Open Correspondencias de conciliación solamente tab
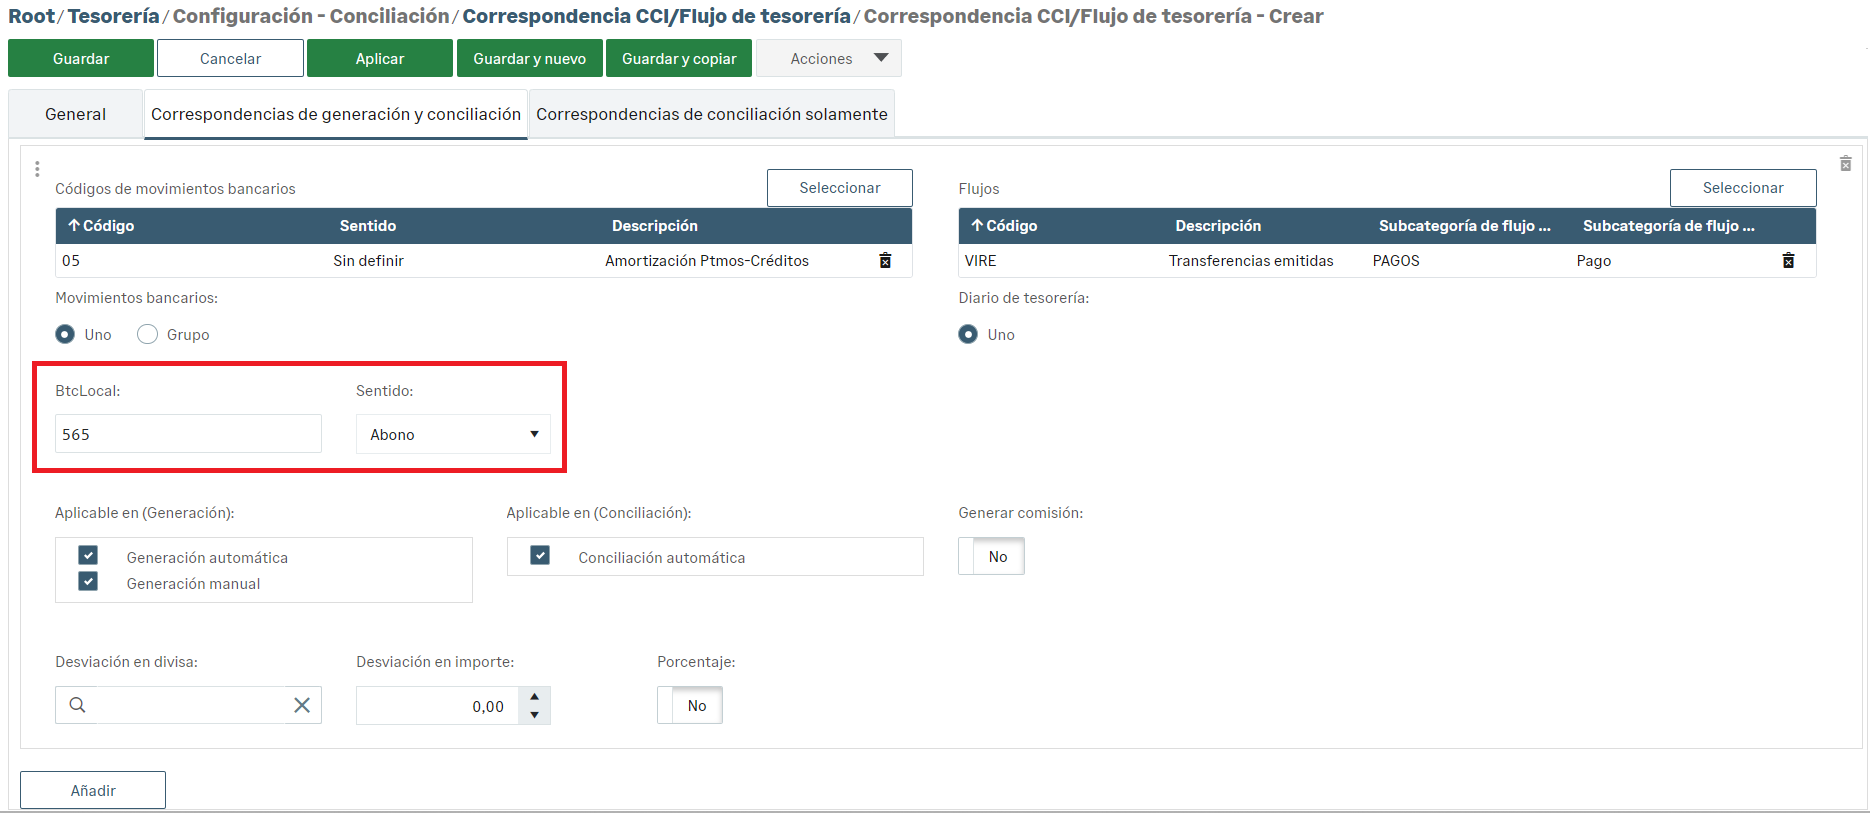The height and width of the screenshot is (813, 1870). coord(711,114)
